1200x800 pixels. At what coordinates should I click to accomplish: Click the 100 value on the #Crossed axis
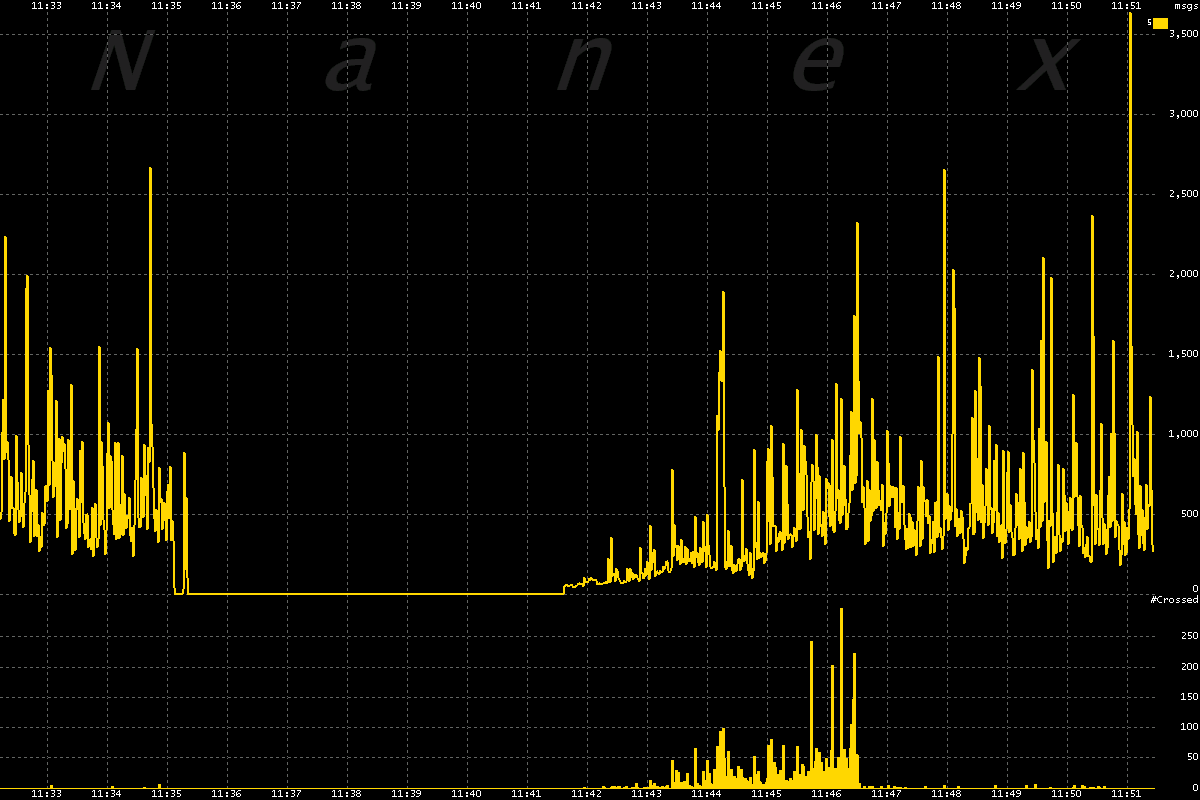[1189, 727]
